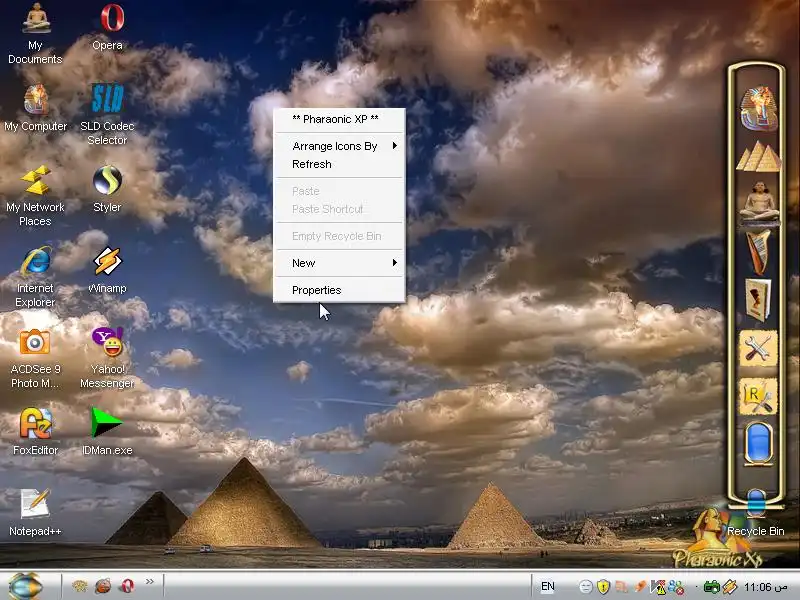
Task: Click the disabled Empty Recycle Bin entry
Action: point(339,236)
